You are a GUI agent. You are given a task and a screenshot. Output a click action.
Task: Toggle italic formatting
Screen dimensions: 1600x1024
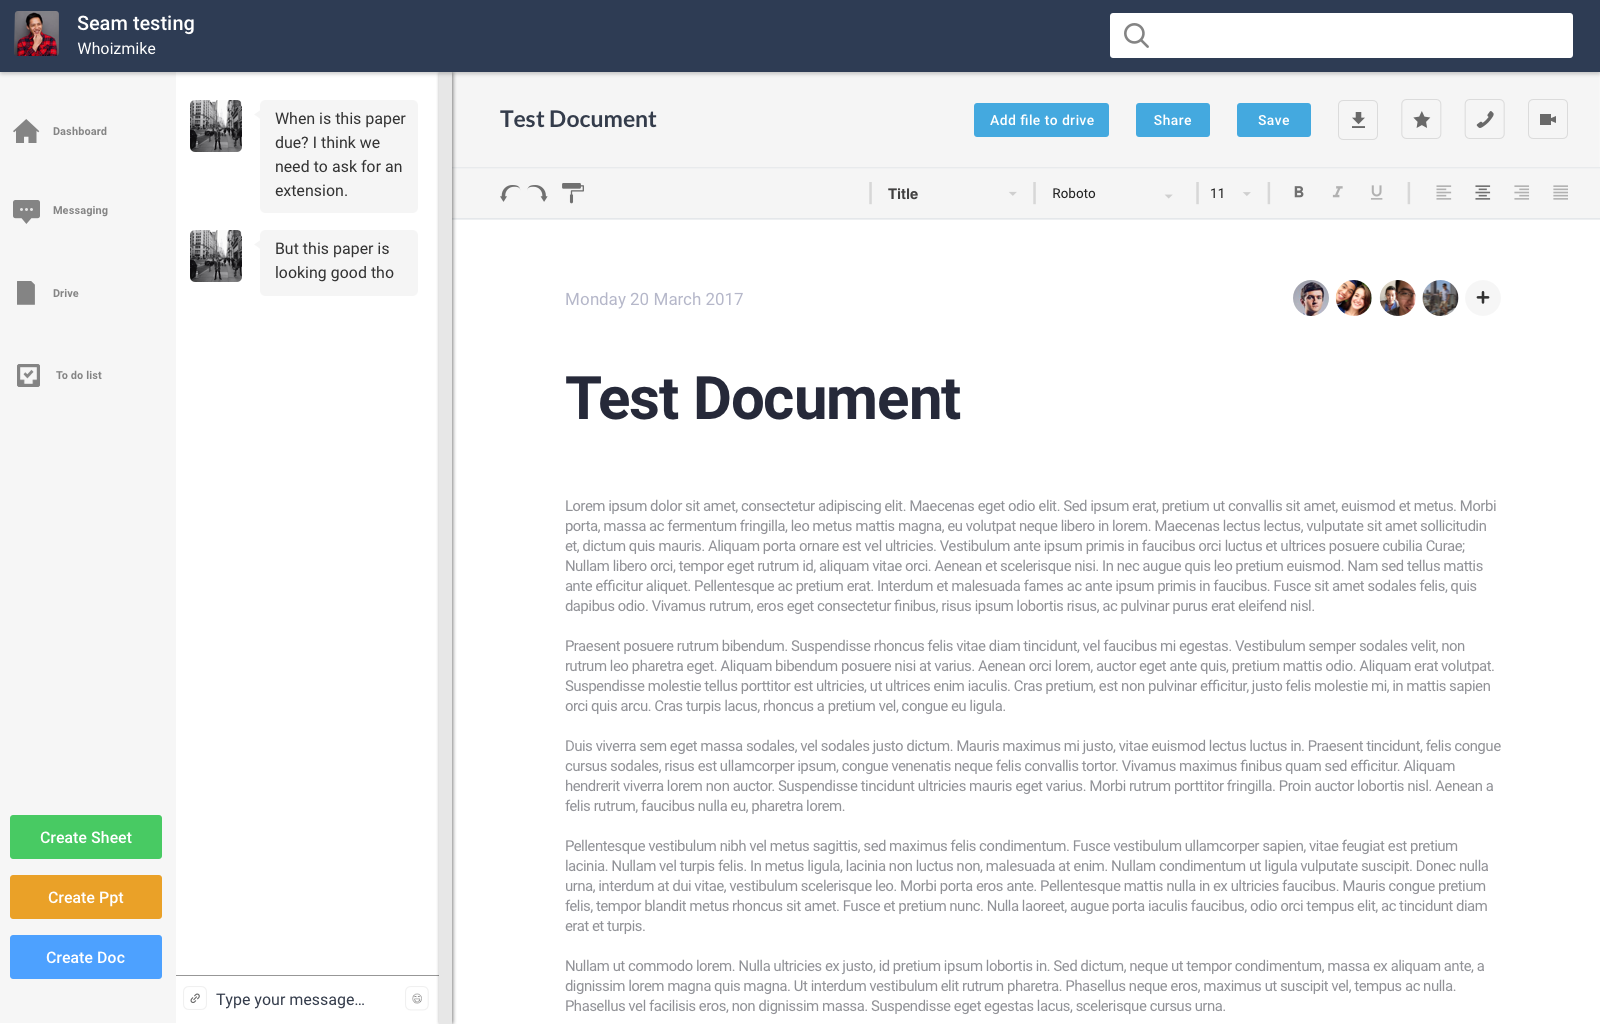pos(1337,192)
